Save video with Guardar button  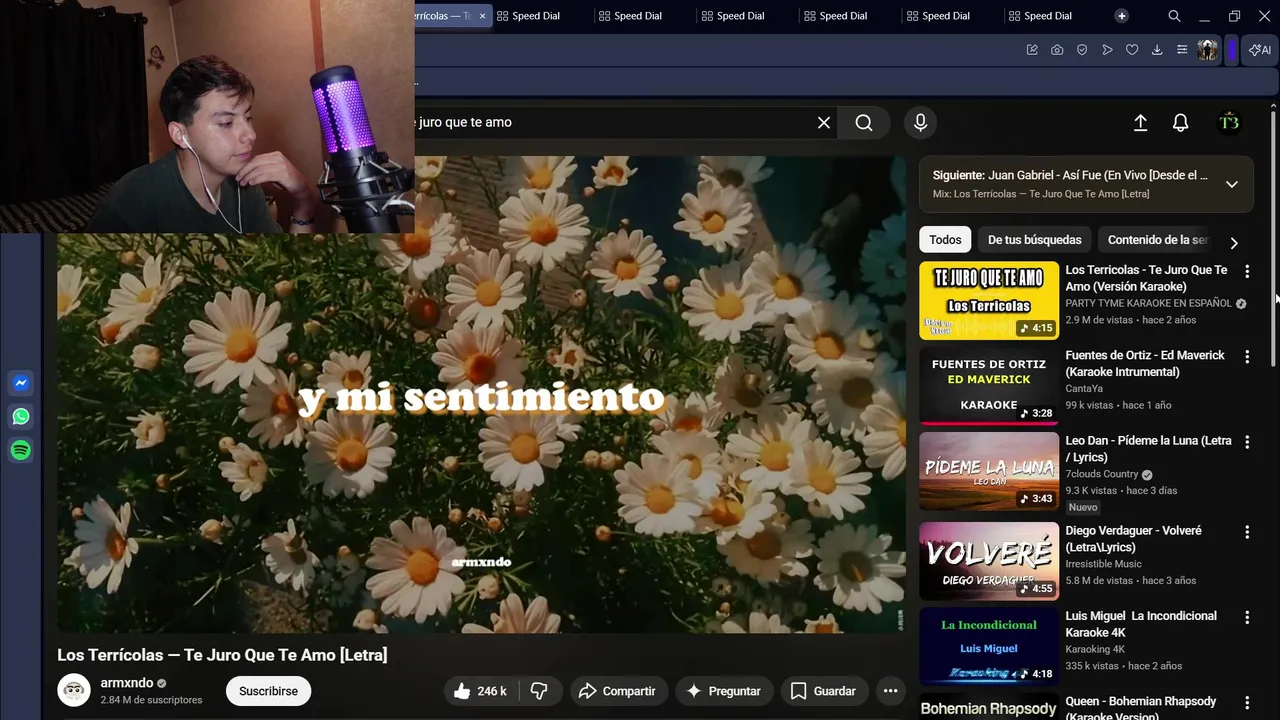tap(823, 691)
